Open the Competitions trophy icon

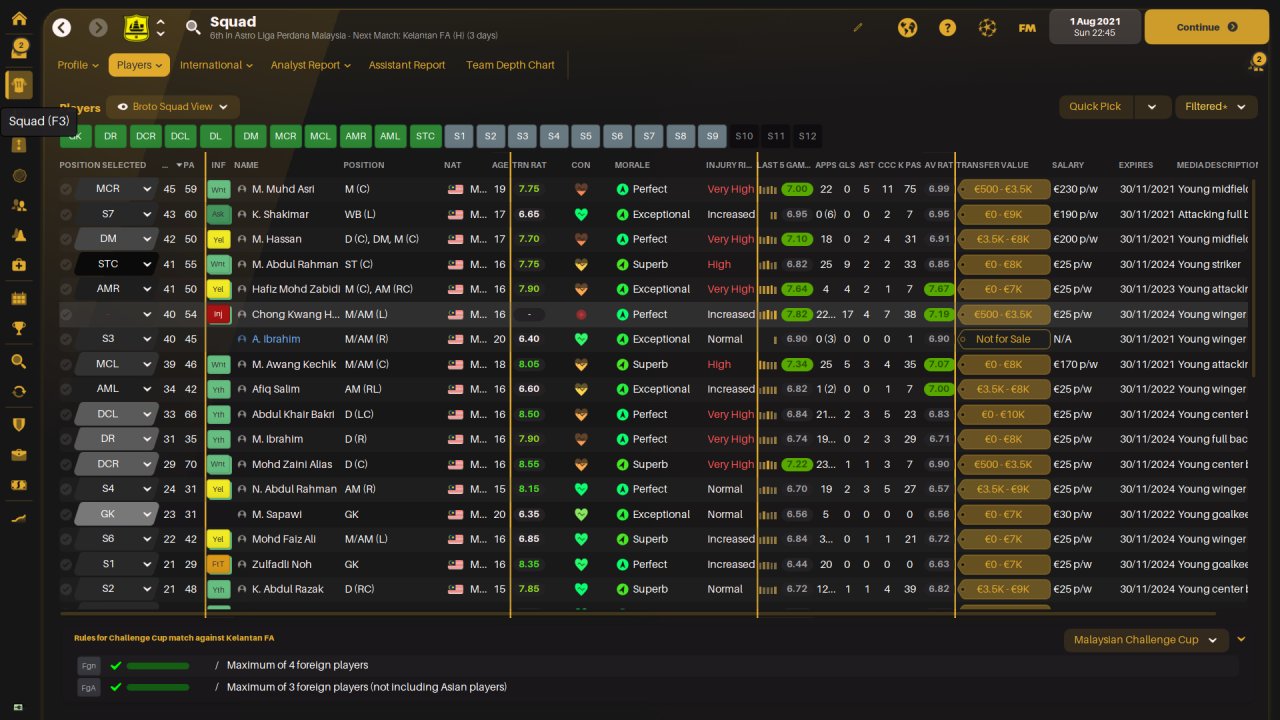click(x=19, y=328)
